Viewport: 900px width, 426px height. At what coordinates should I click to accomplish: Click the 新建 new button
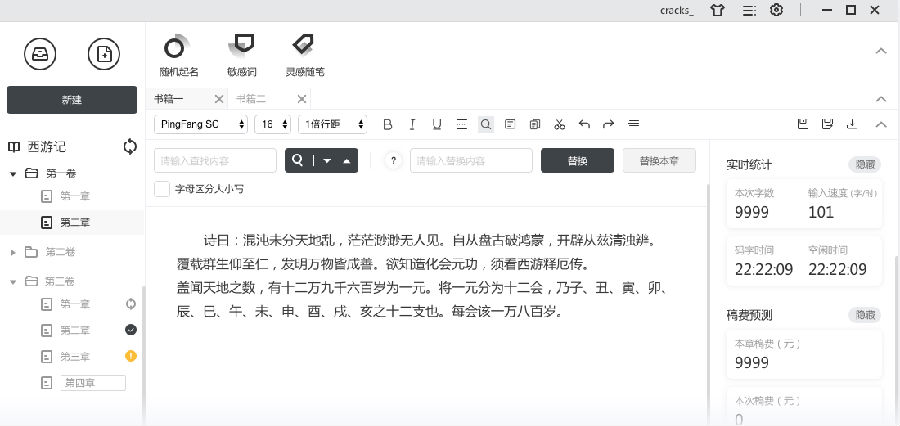72,100
